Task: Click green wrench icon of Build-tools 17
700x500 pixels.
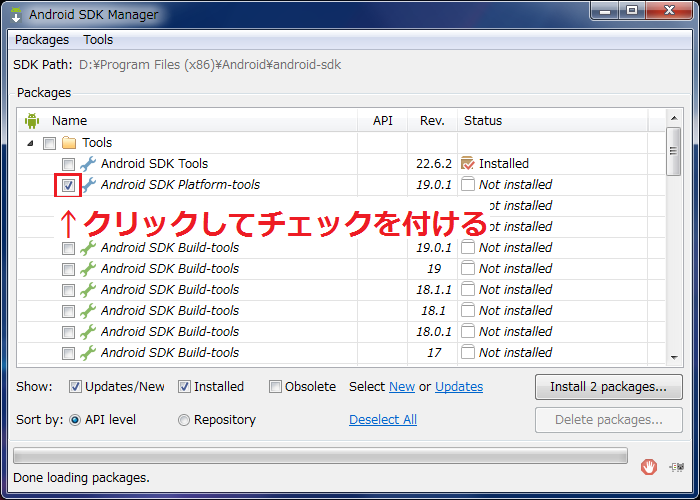Action: tap(88, 353)
